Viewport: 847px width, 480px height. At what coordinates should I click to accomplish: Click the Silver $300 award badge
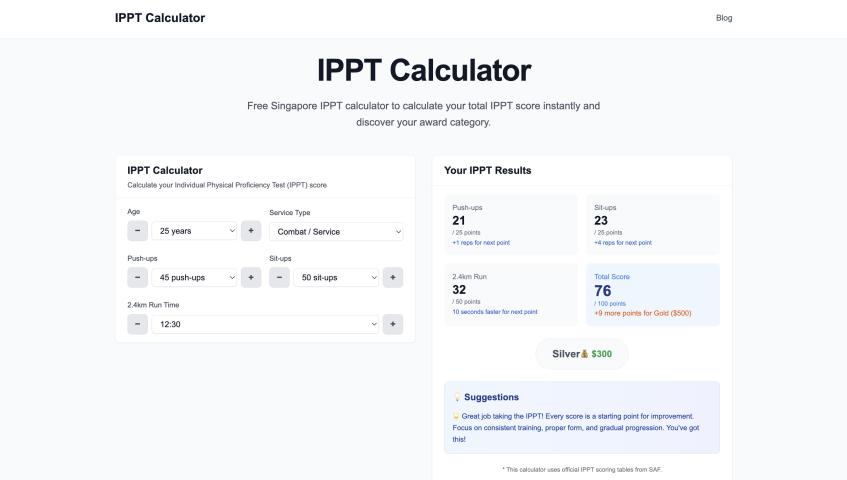582,353
